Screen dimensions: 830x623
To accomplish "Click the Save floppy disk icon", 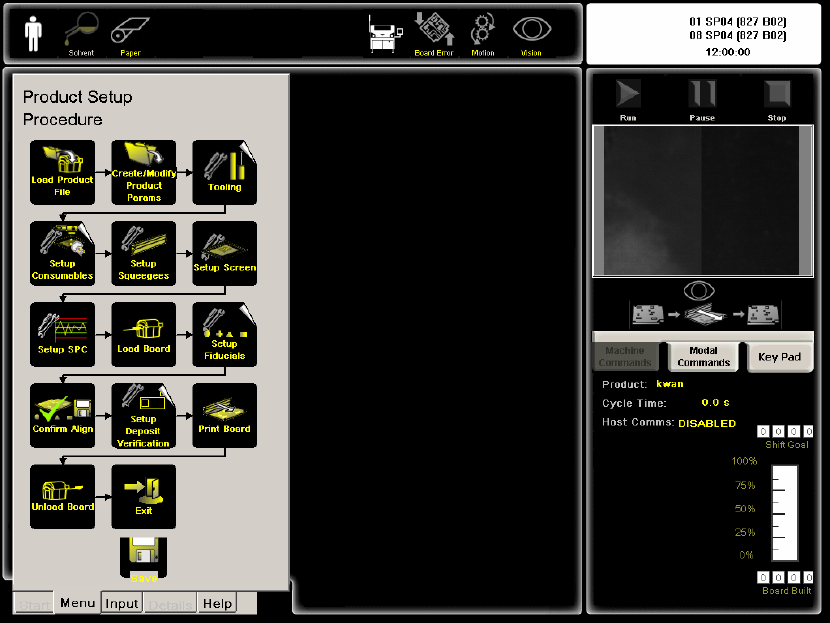I will pos(143,560).
